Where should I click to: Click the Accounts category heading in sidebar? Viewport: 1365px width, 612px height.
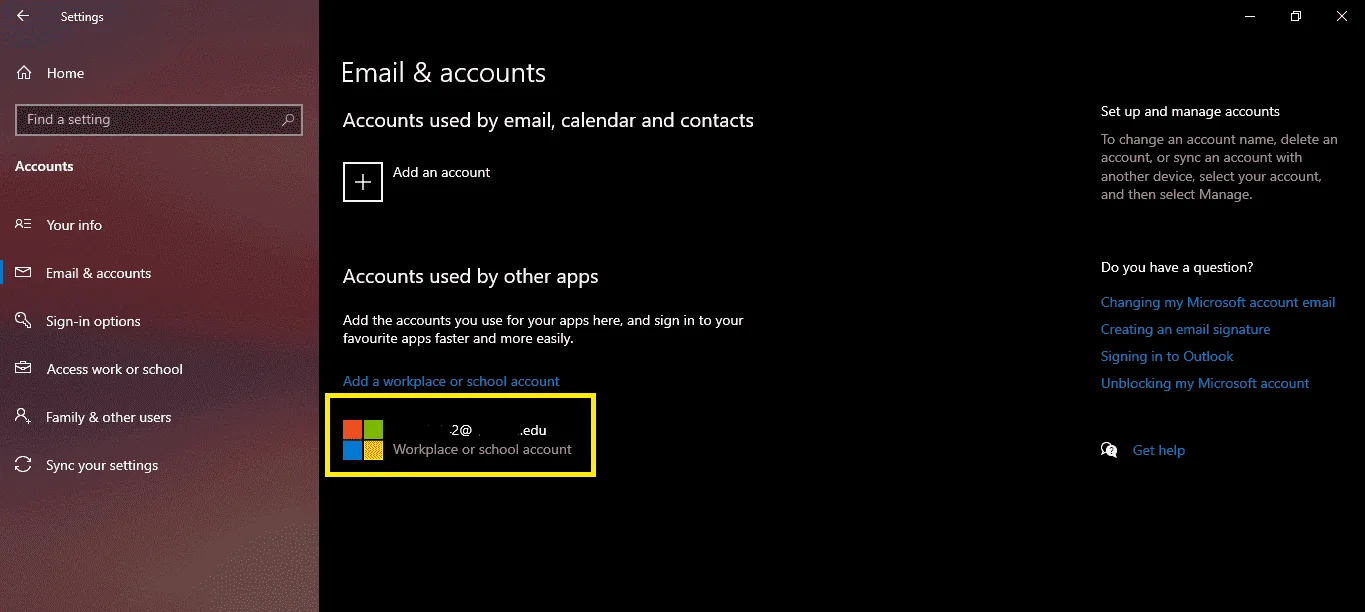pos(44,166)
